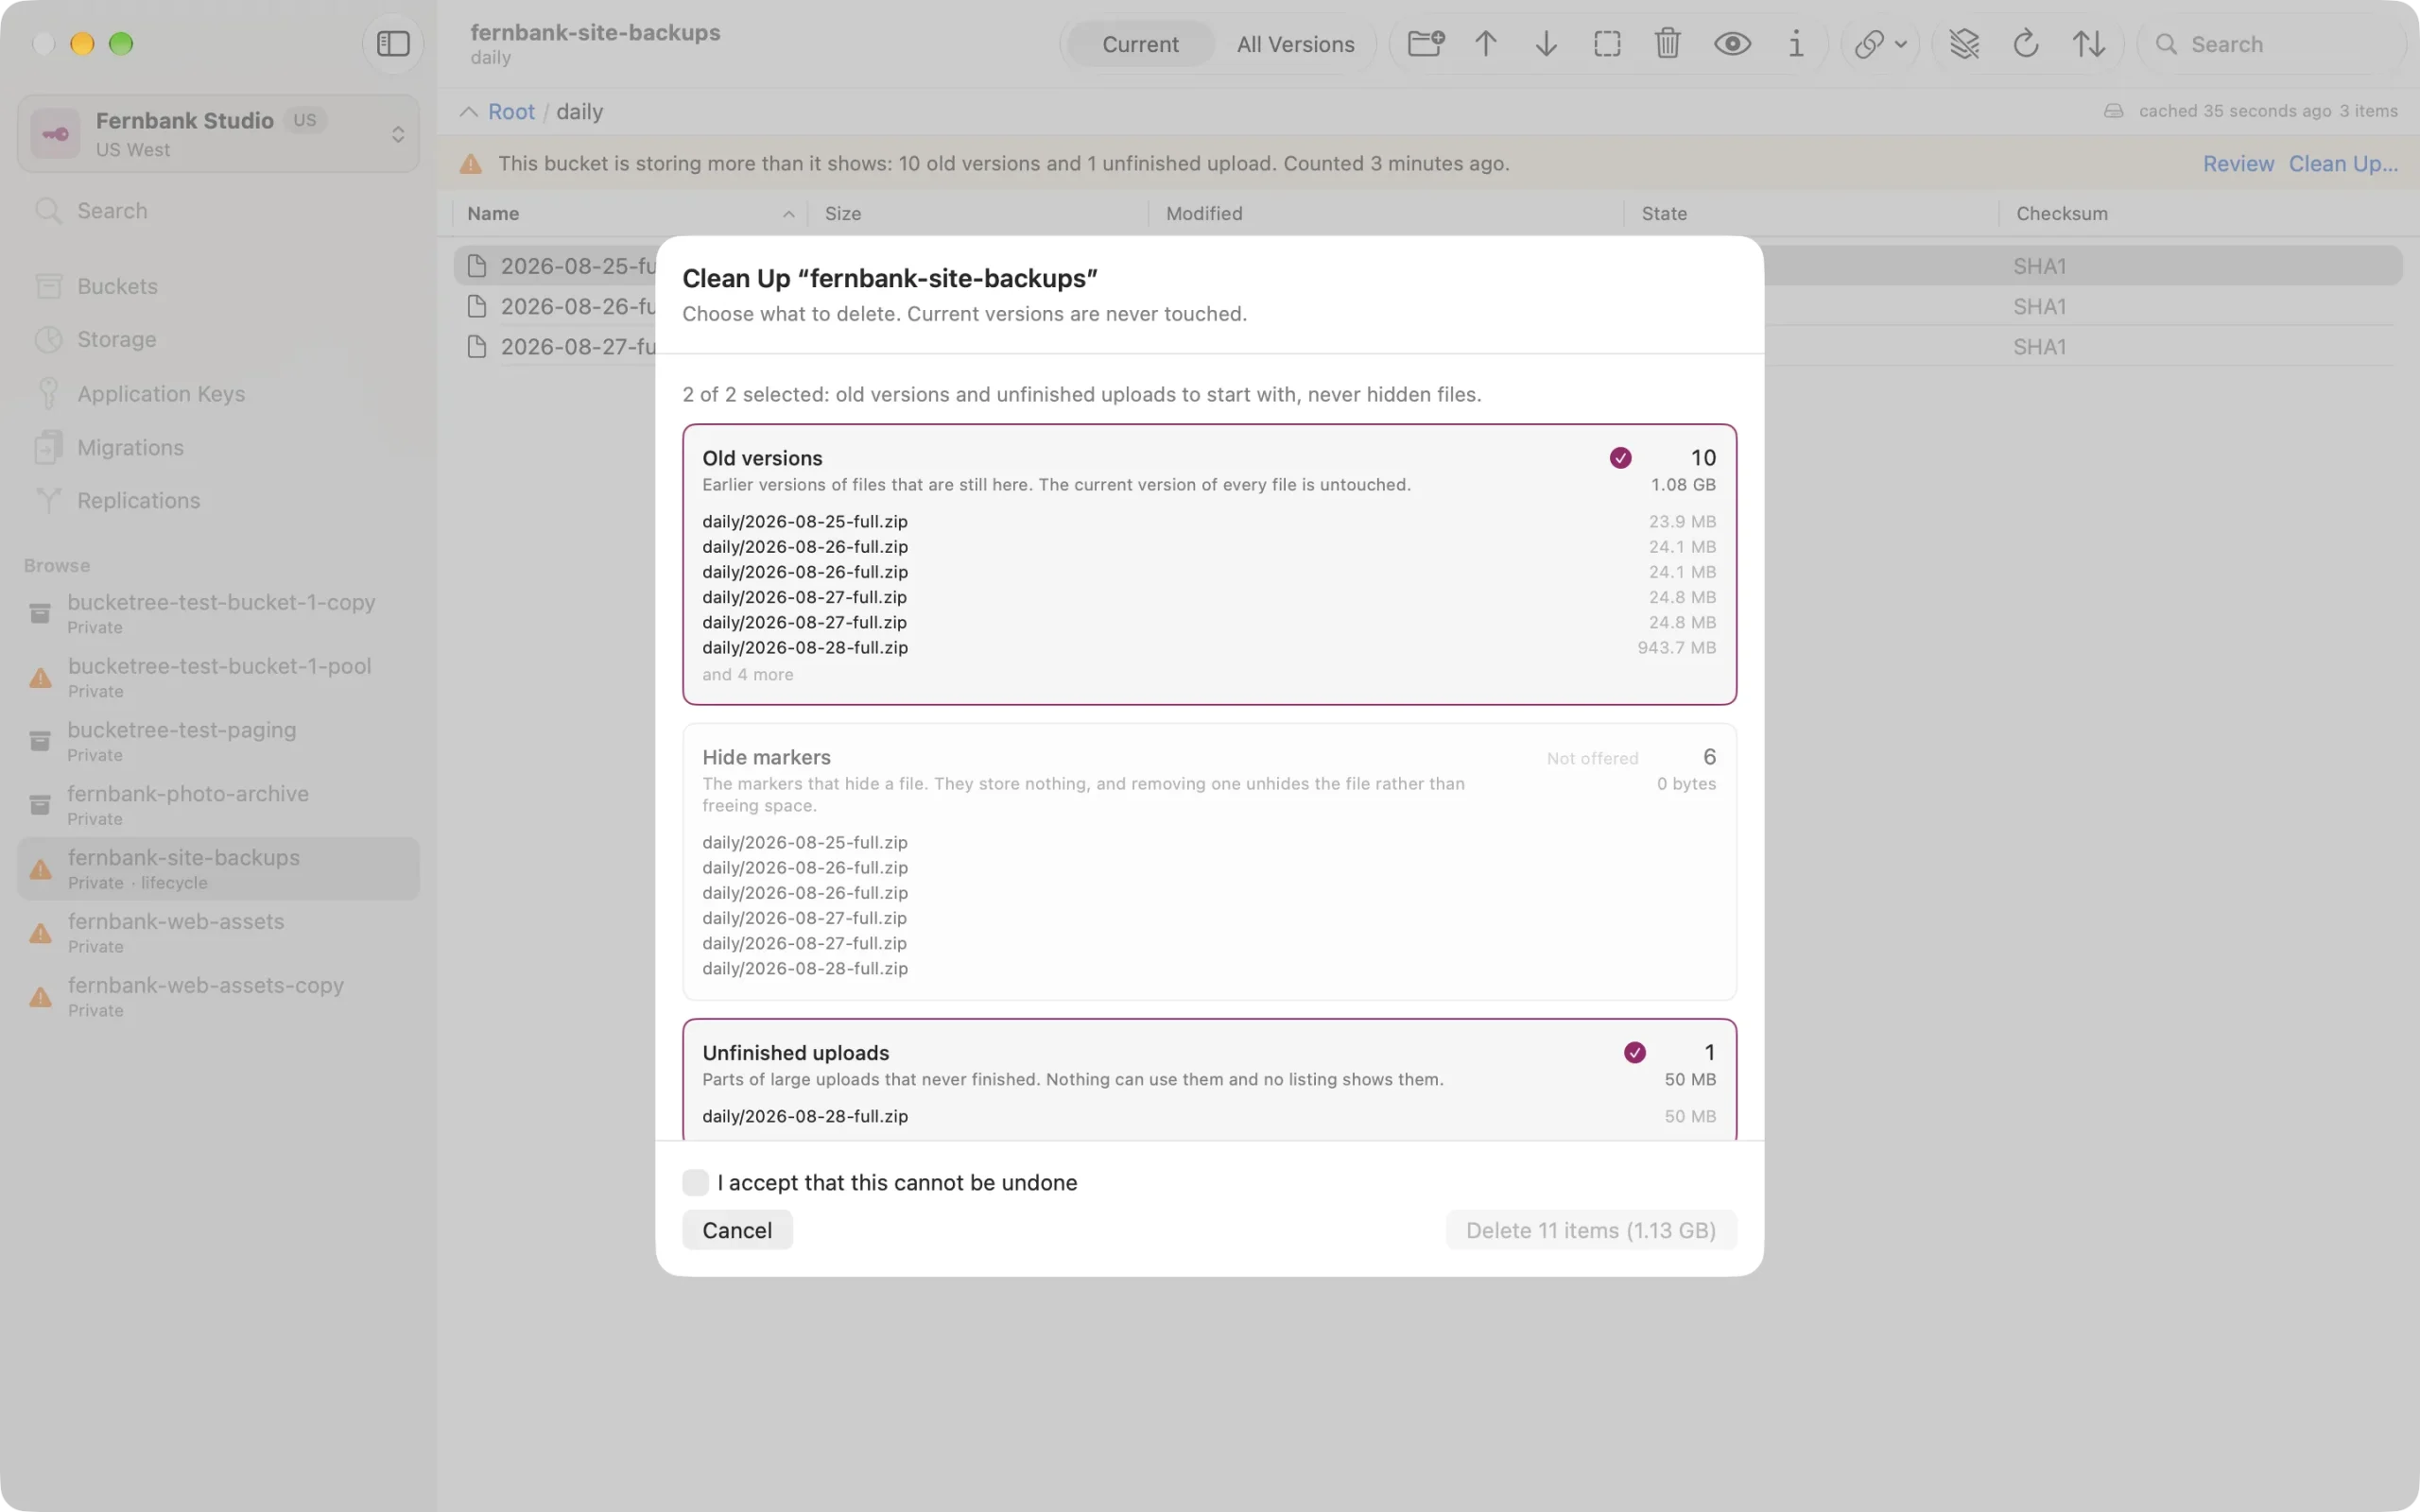
Task: Click the trash delete icon in toolbar
Action: click(1667, 44)
